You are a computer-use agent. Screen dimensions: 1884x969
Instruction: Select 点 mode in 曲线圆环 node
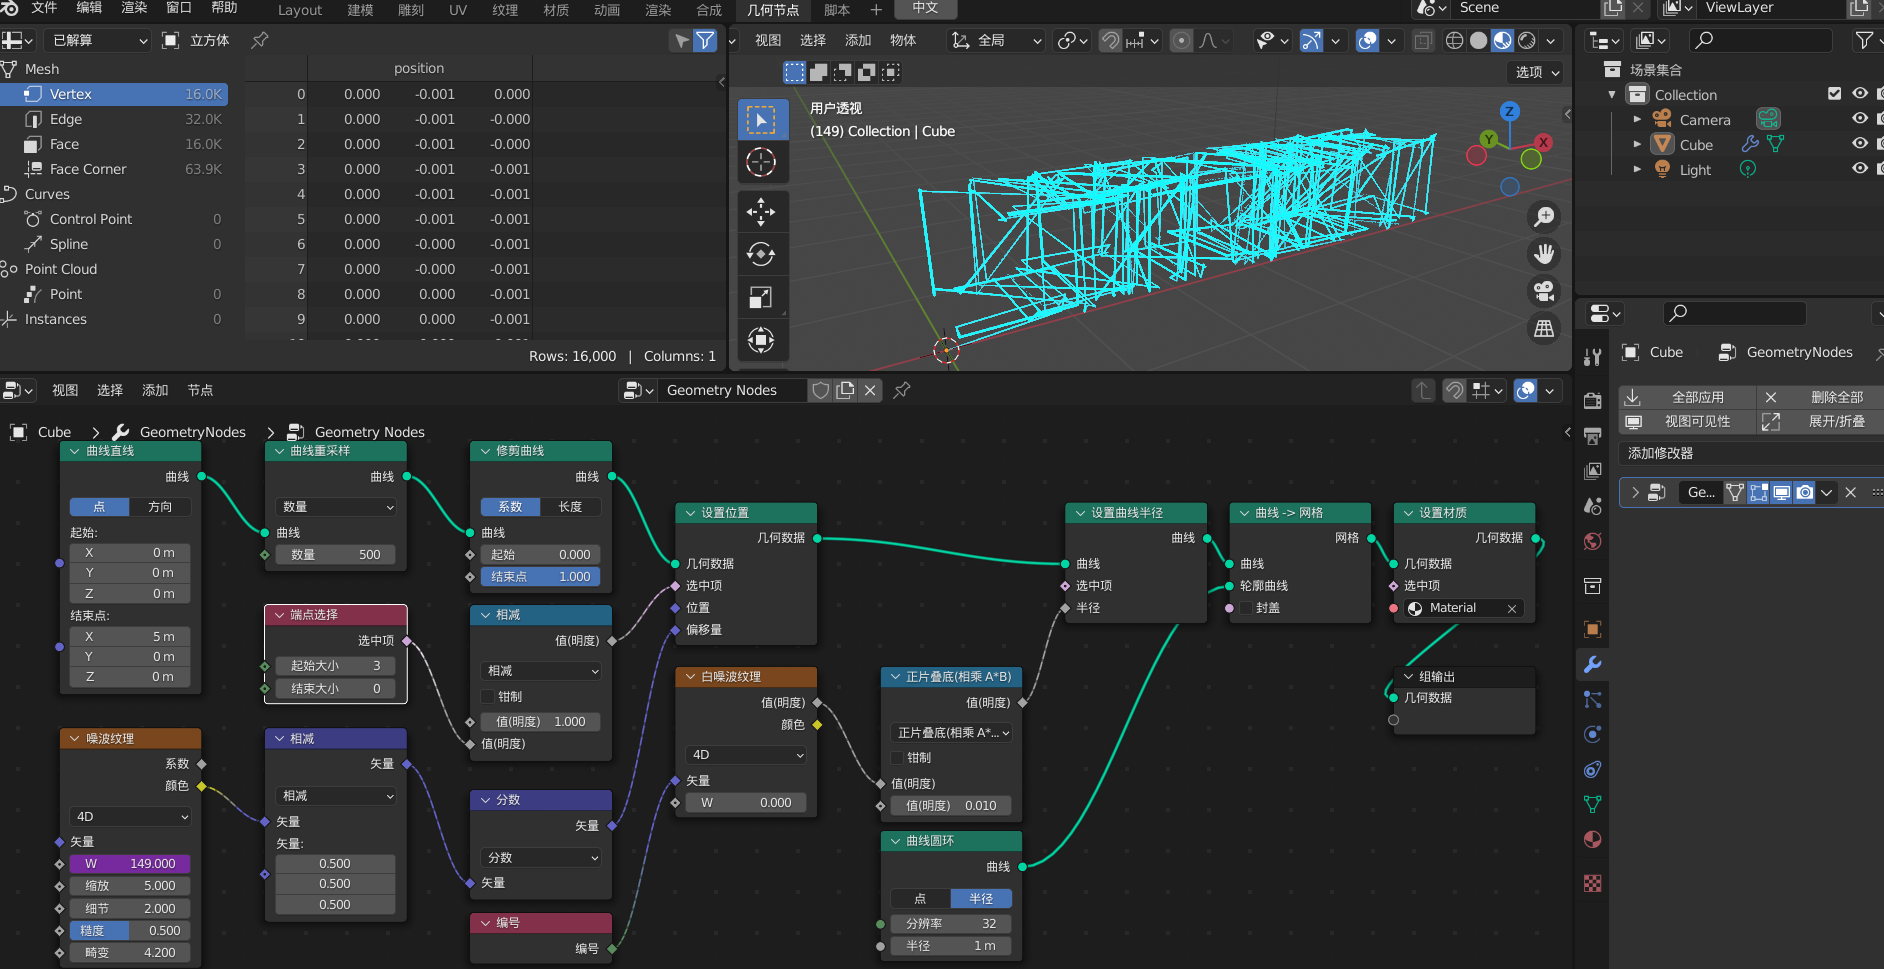[920, 899]
